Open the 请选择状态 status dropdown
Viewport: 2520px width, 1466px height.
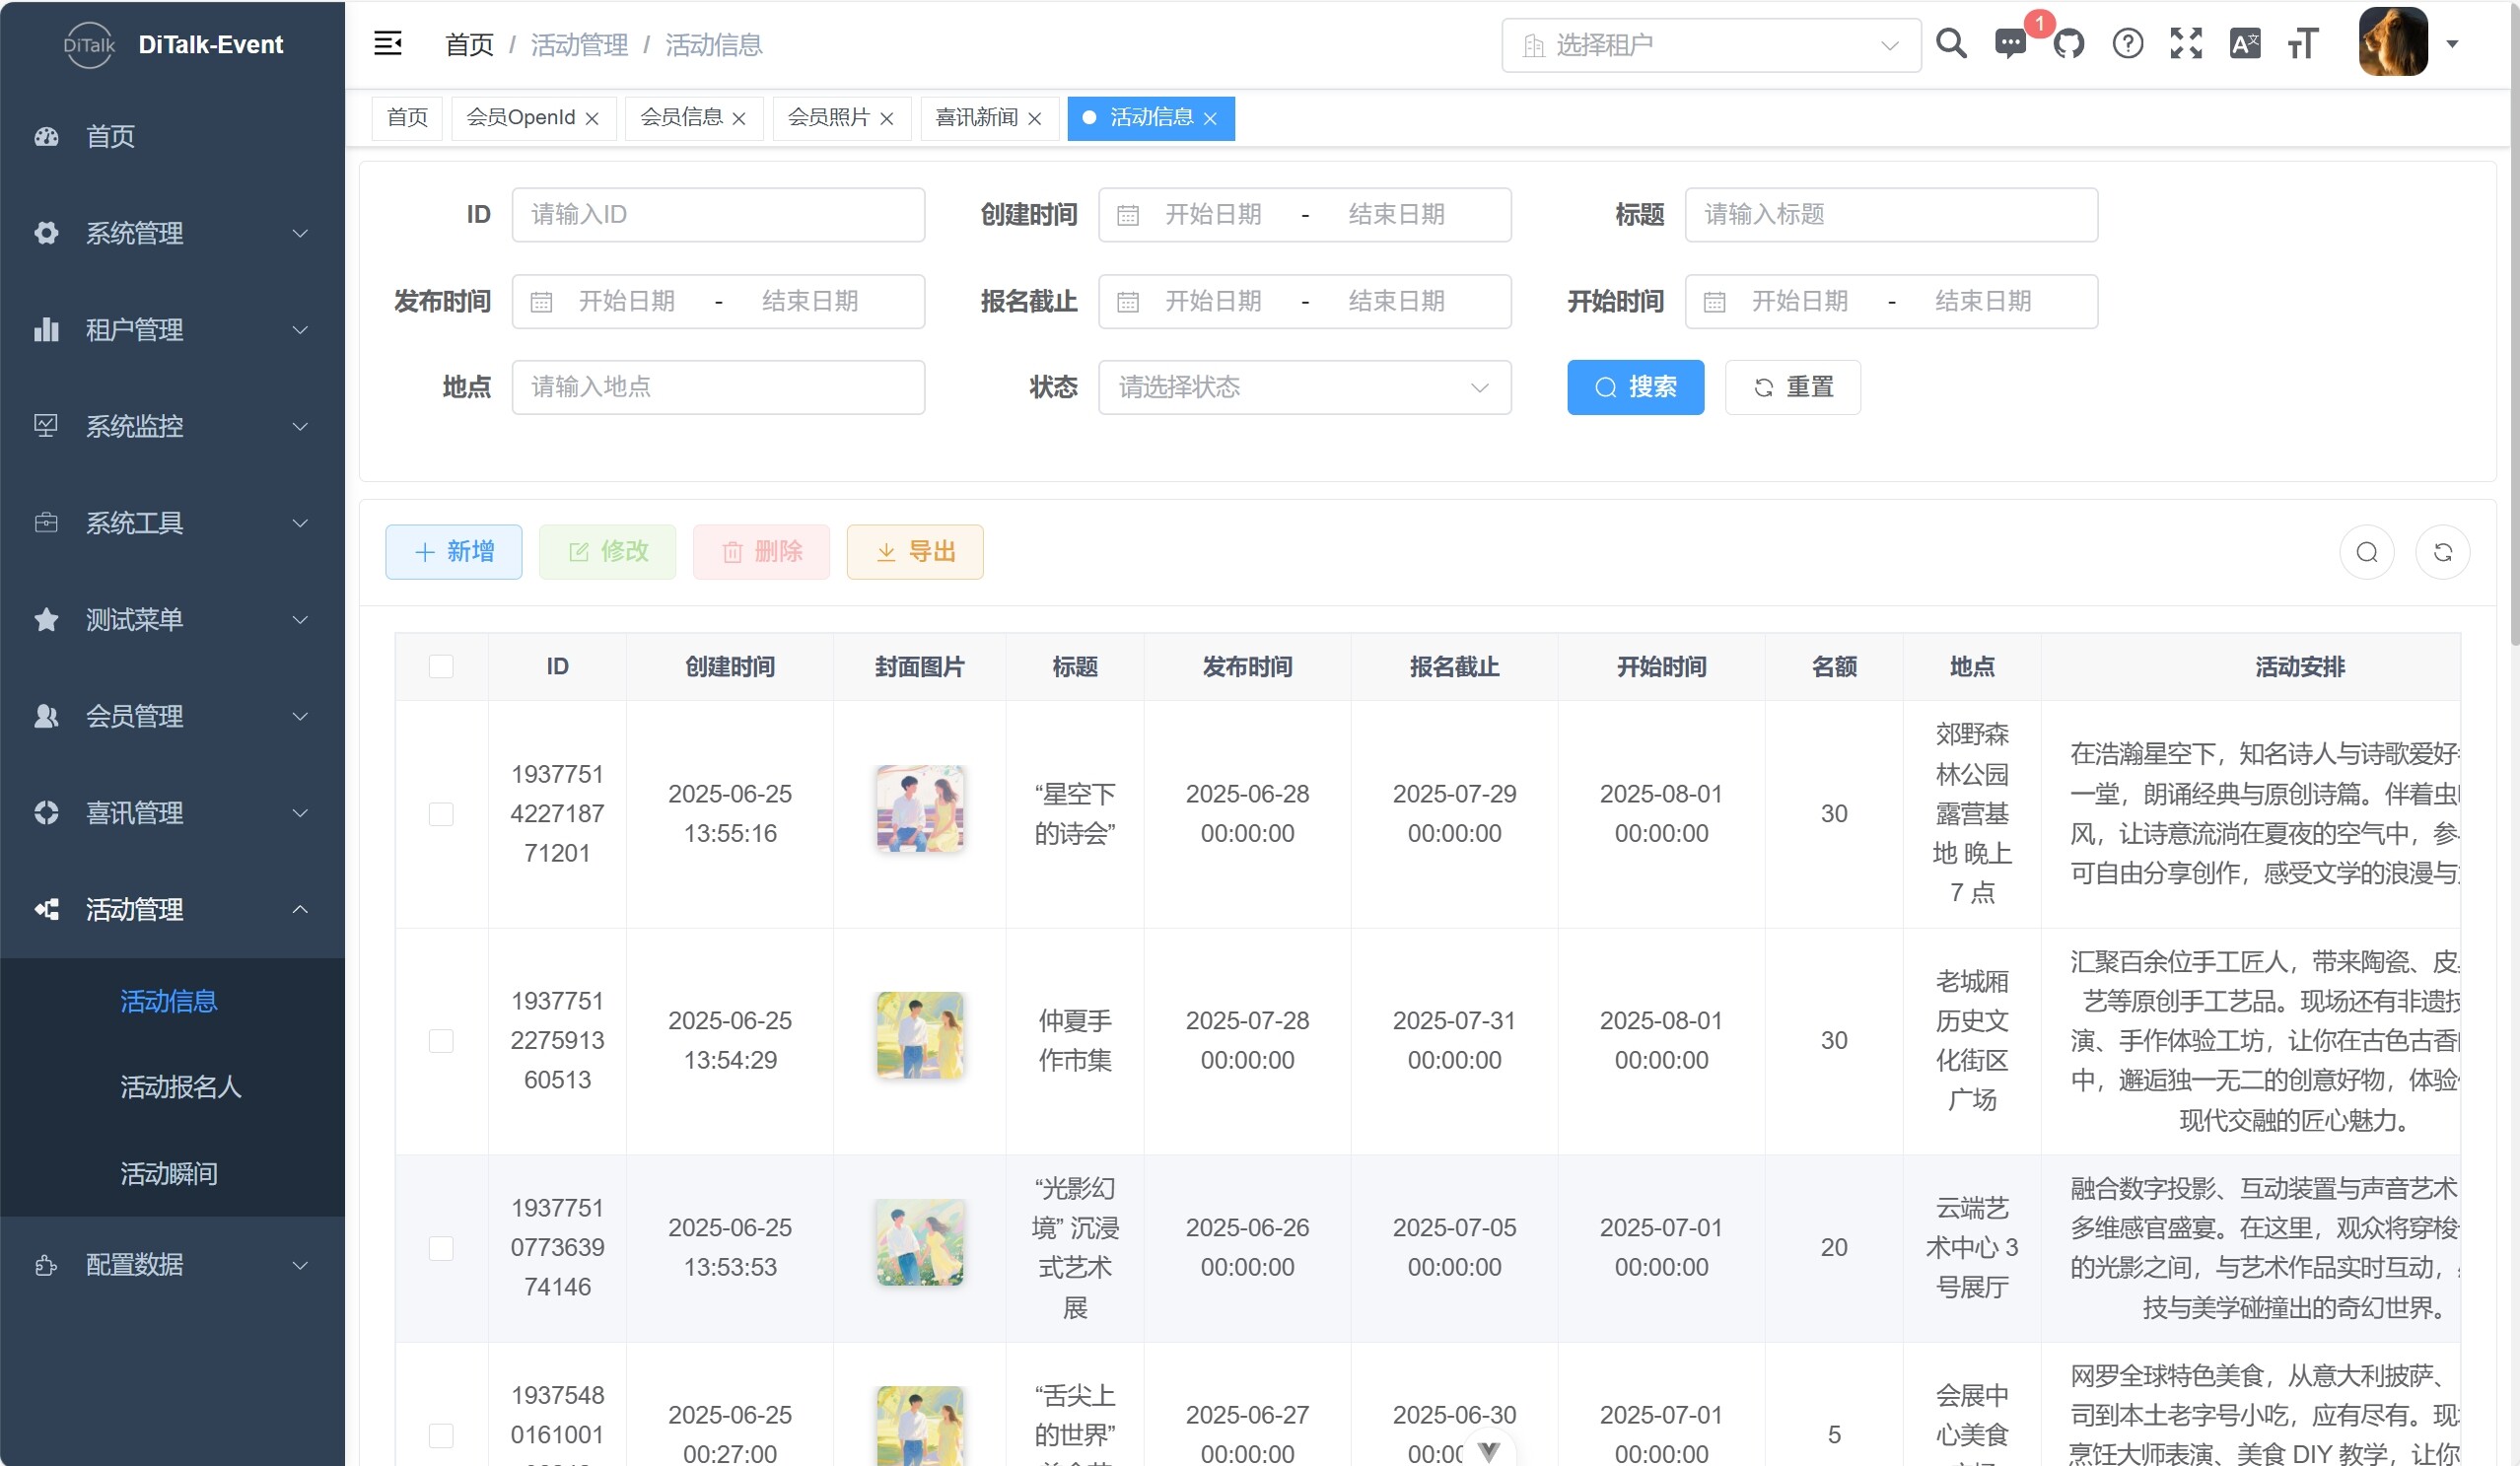[x=1304, y=387]
